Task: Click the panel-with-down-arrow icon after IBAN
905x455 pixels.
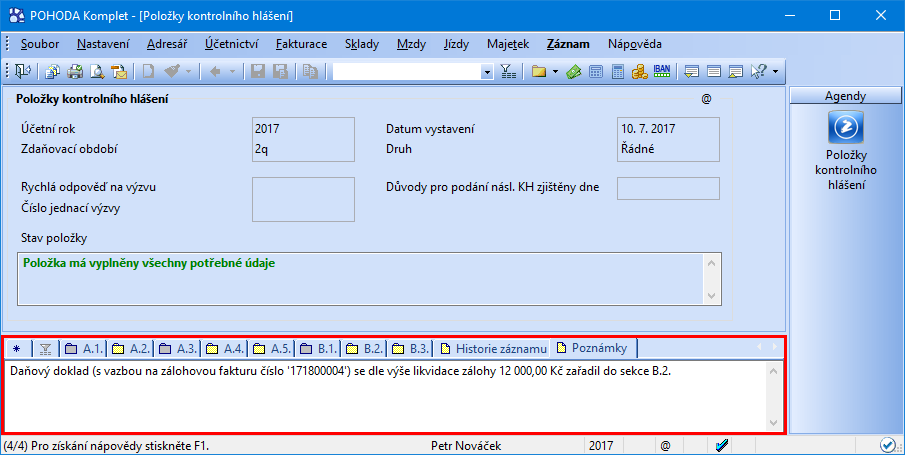Action: click(x=691, y=72)
